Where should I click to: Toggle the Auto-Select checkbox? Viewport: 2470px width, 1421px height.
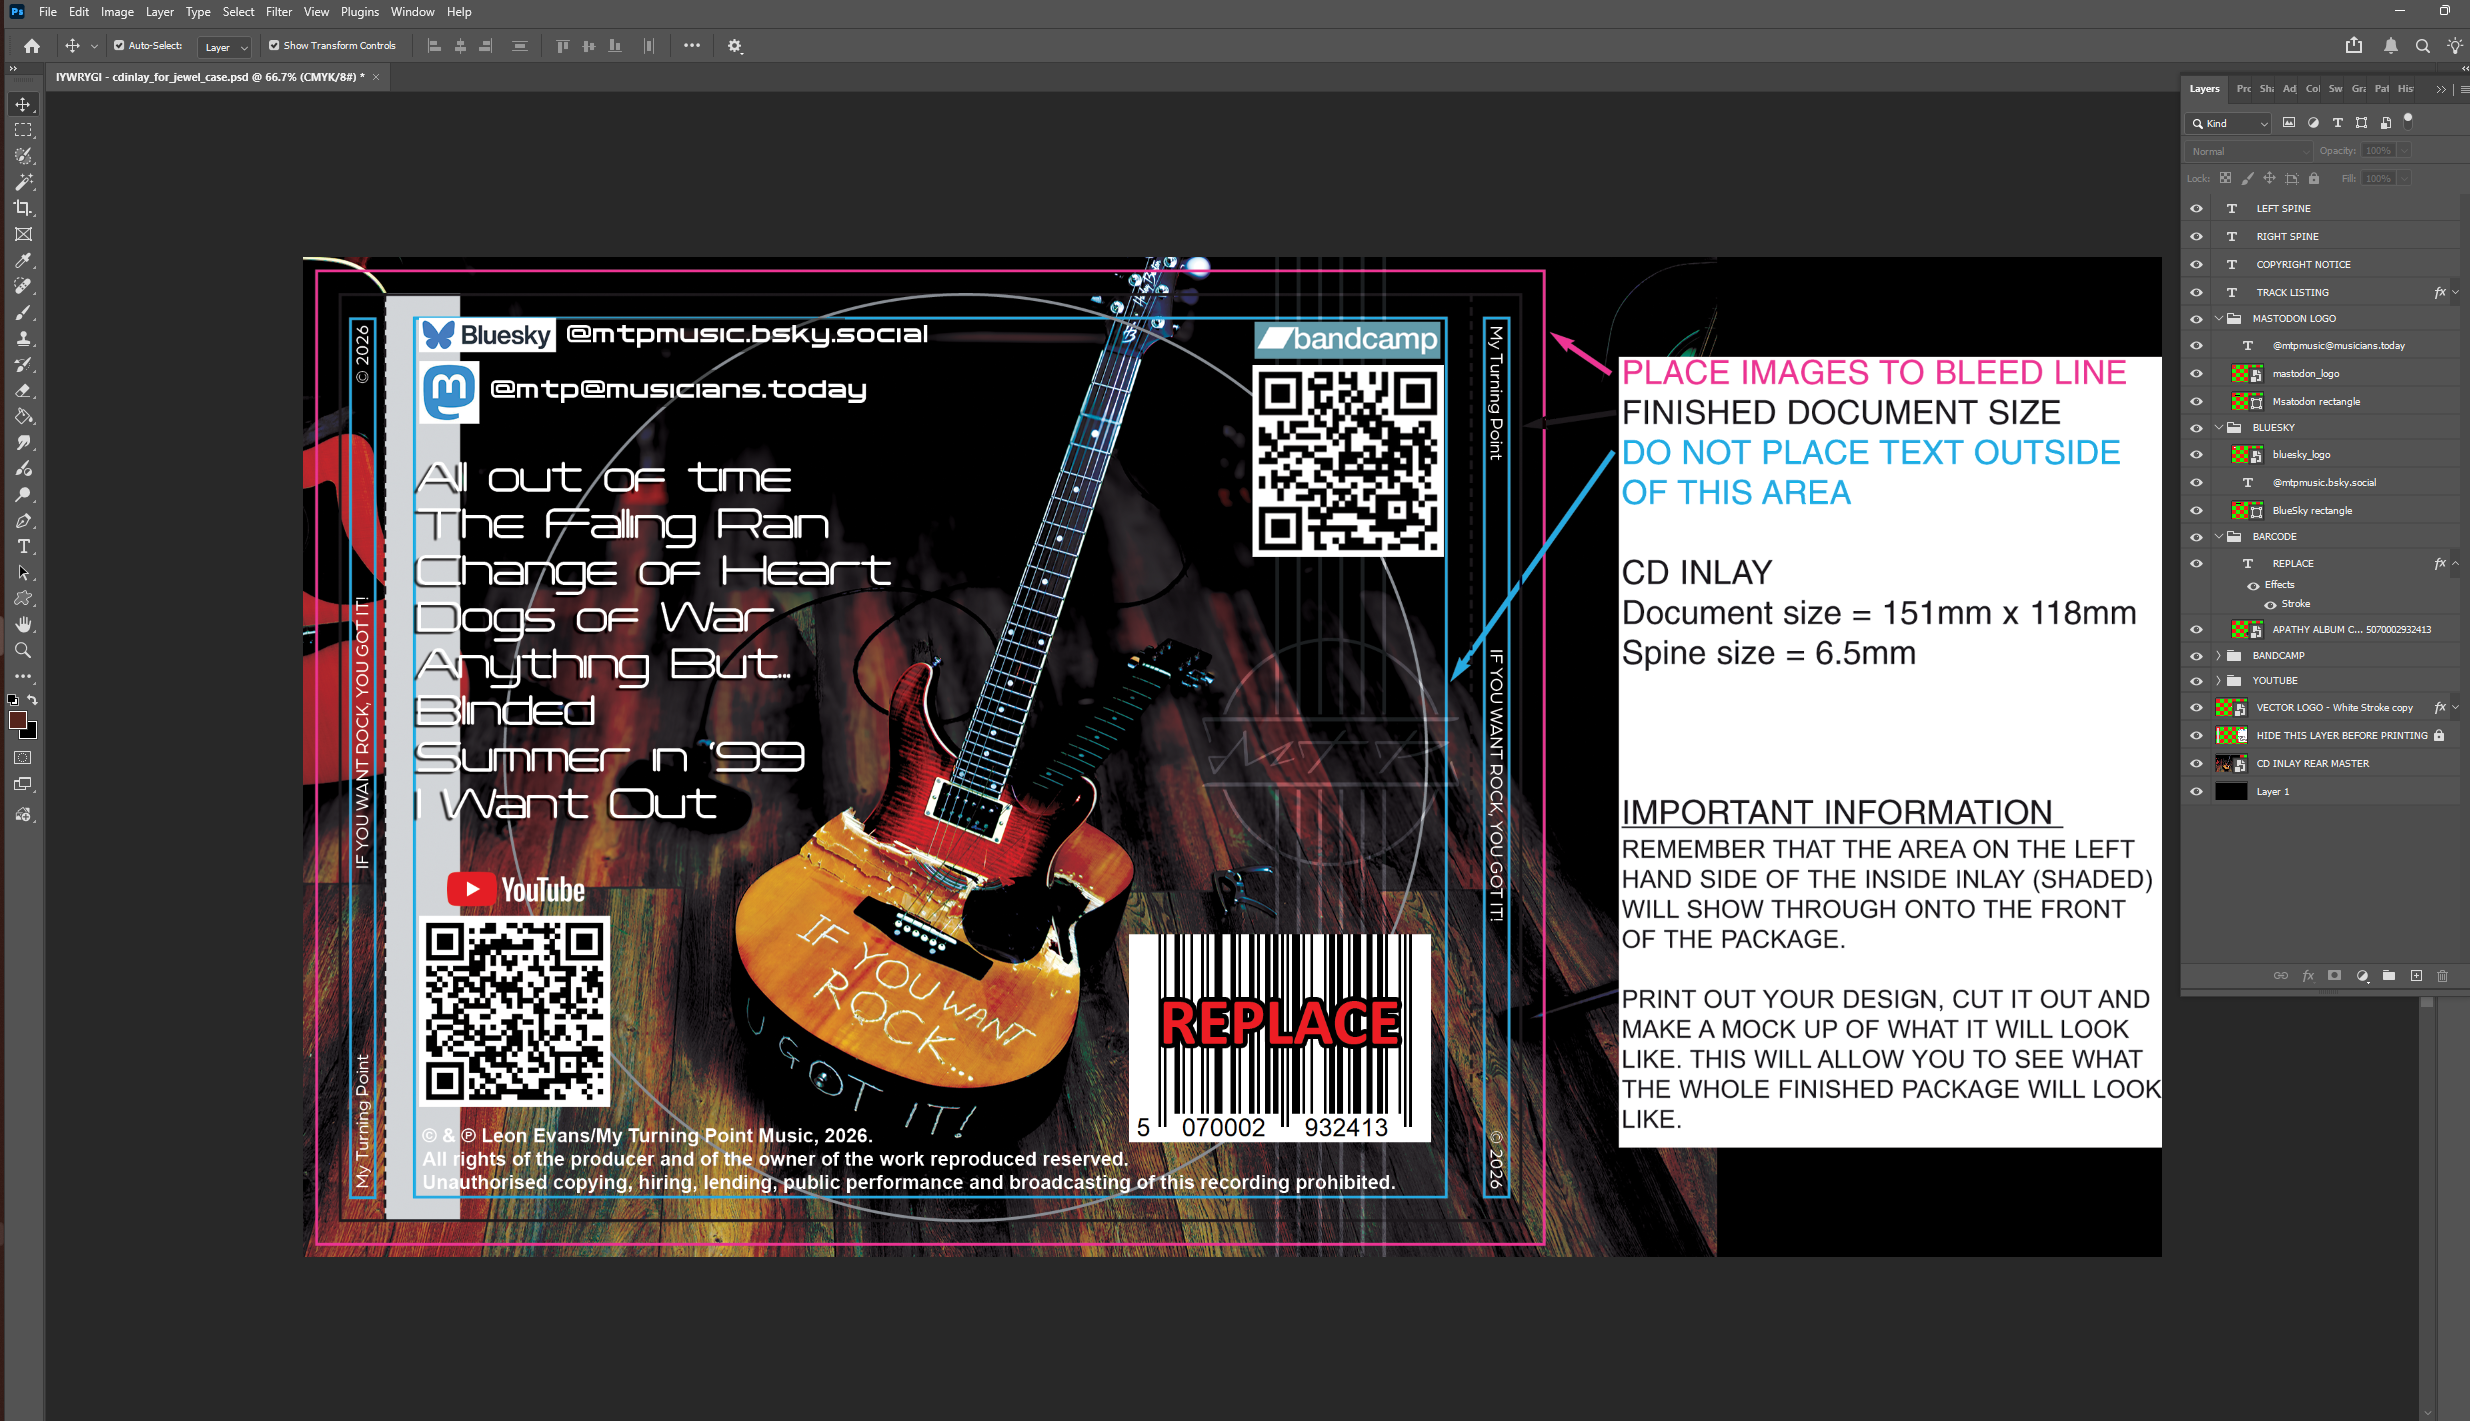(x=119, y=46)
